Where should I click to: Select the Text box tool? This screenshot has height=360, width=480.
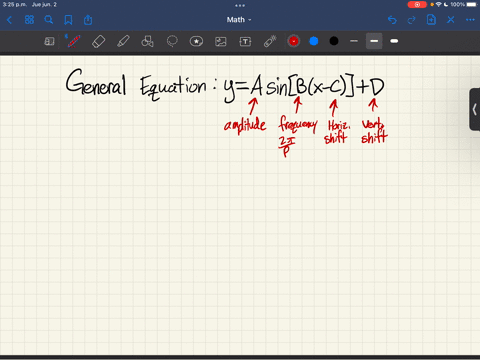tap(245, 41)
